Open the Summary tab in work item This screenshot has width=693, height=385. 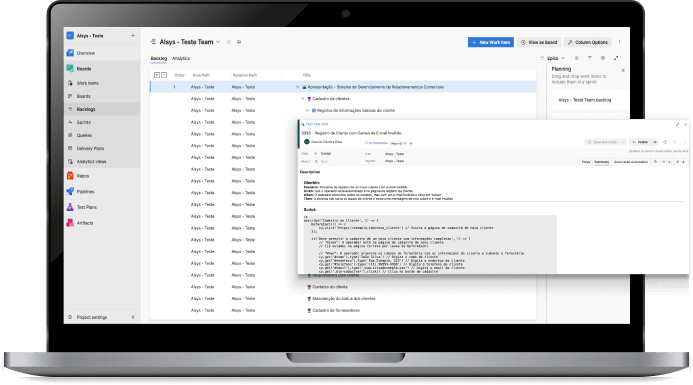(602, 162)
